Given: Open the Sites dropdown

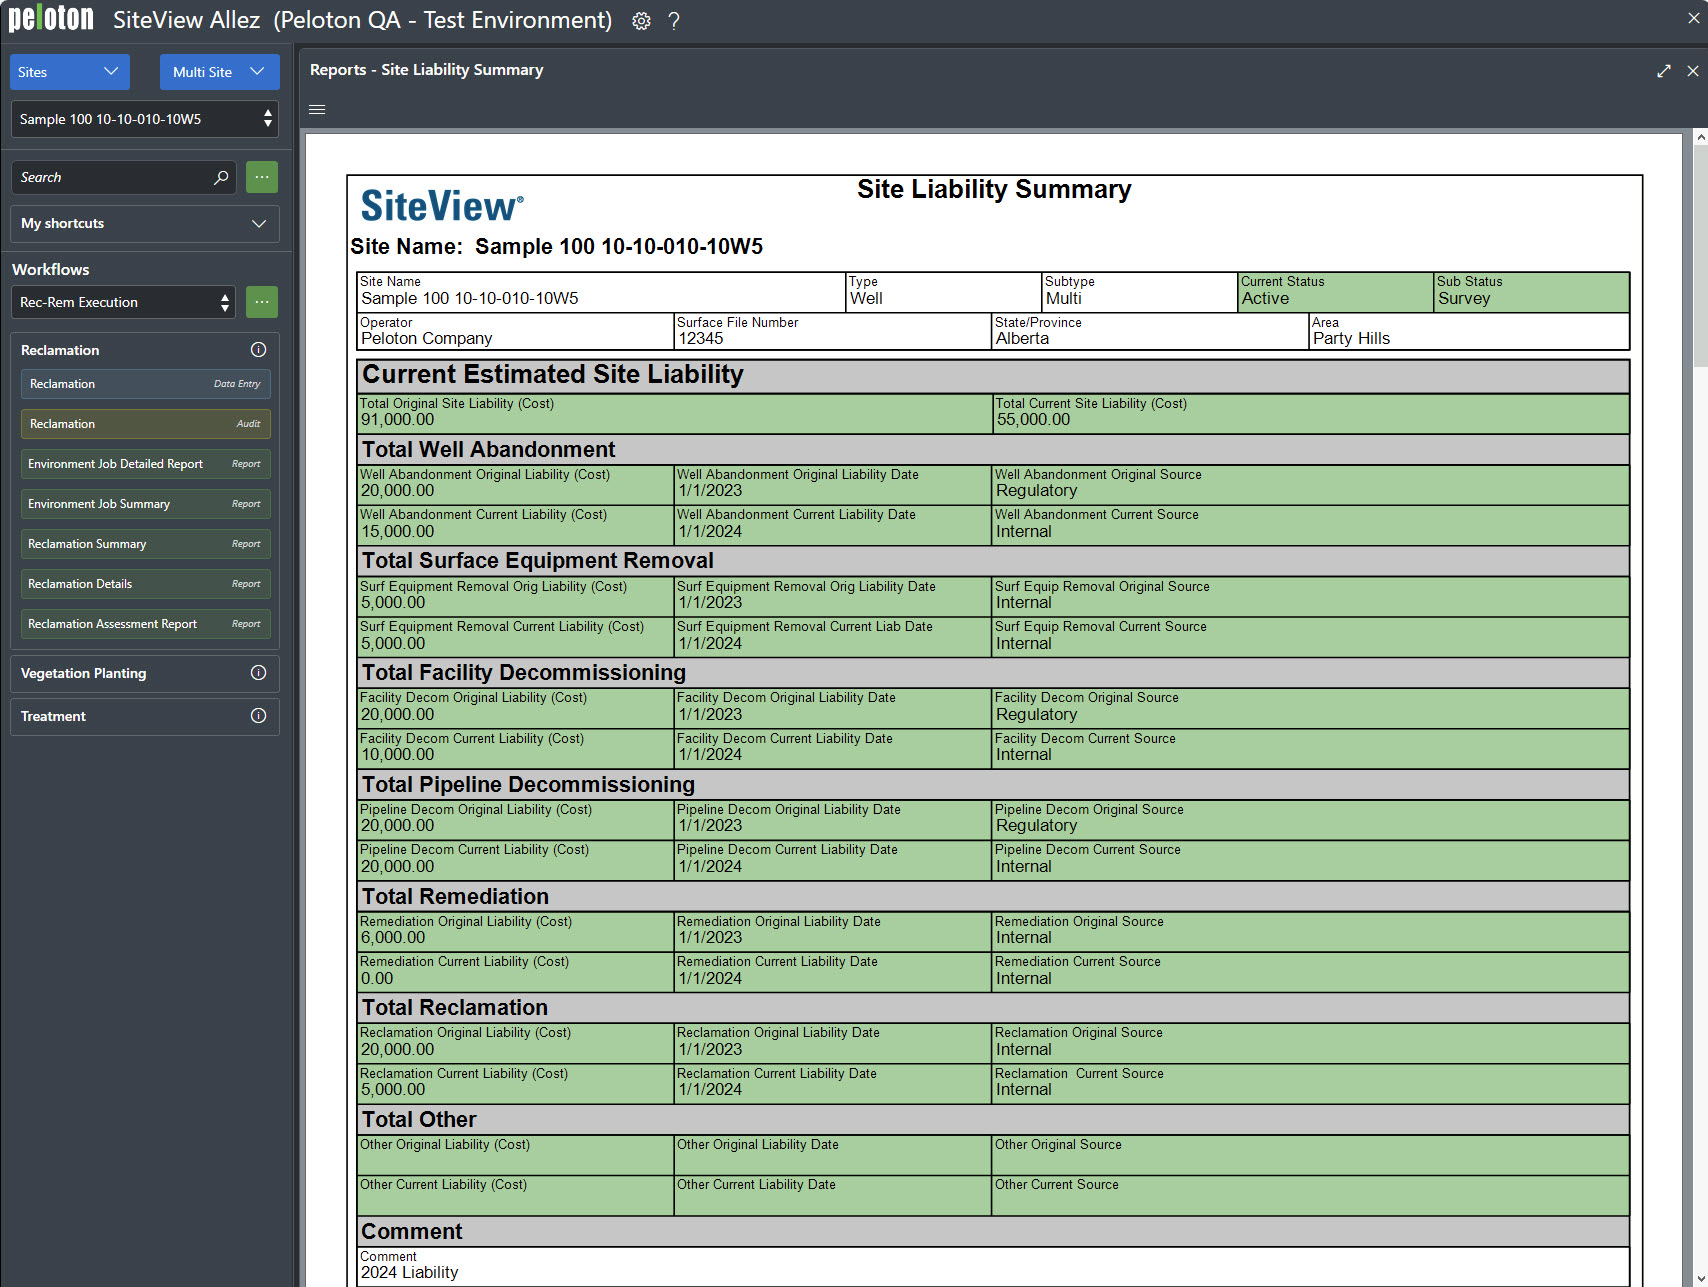Looking at the screenshot, I should (x=70, y=72).
